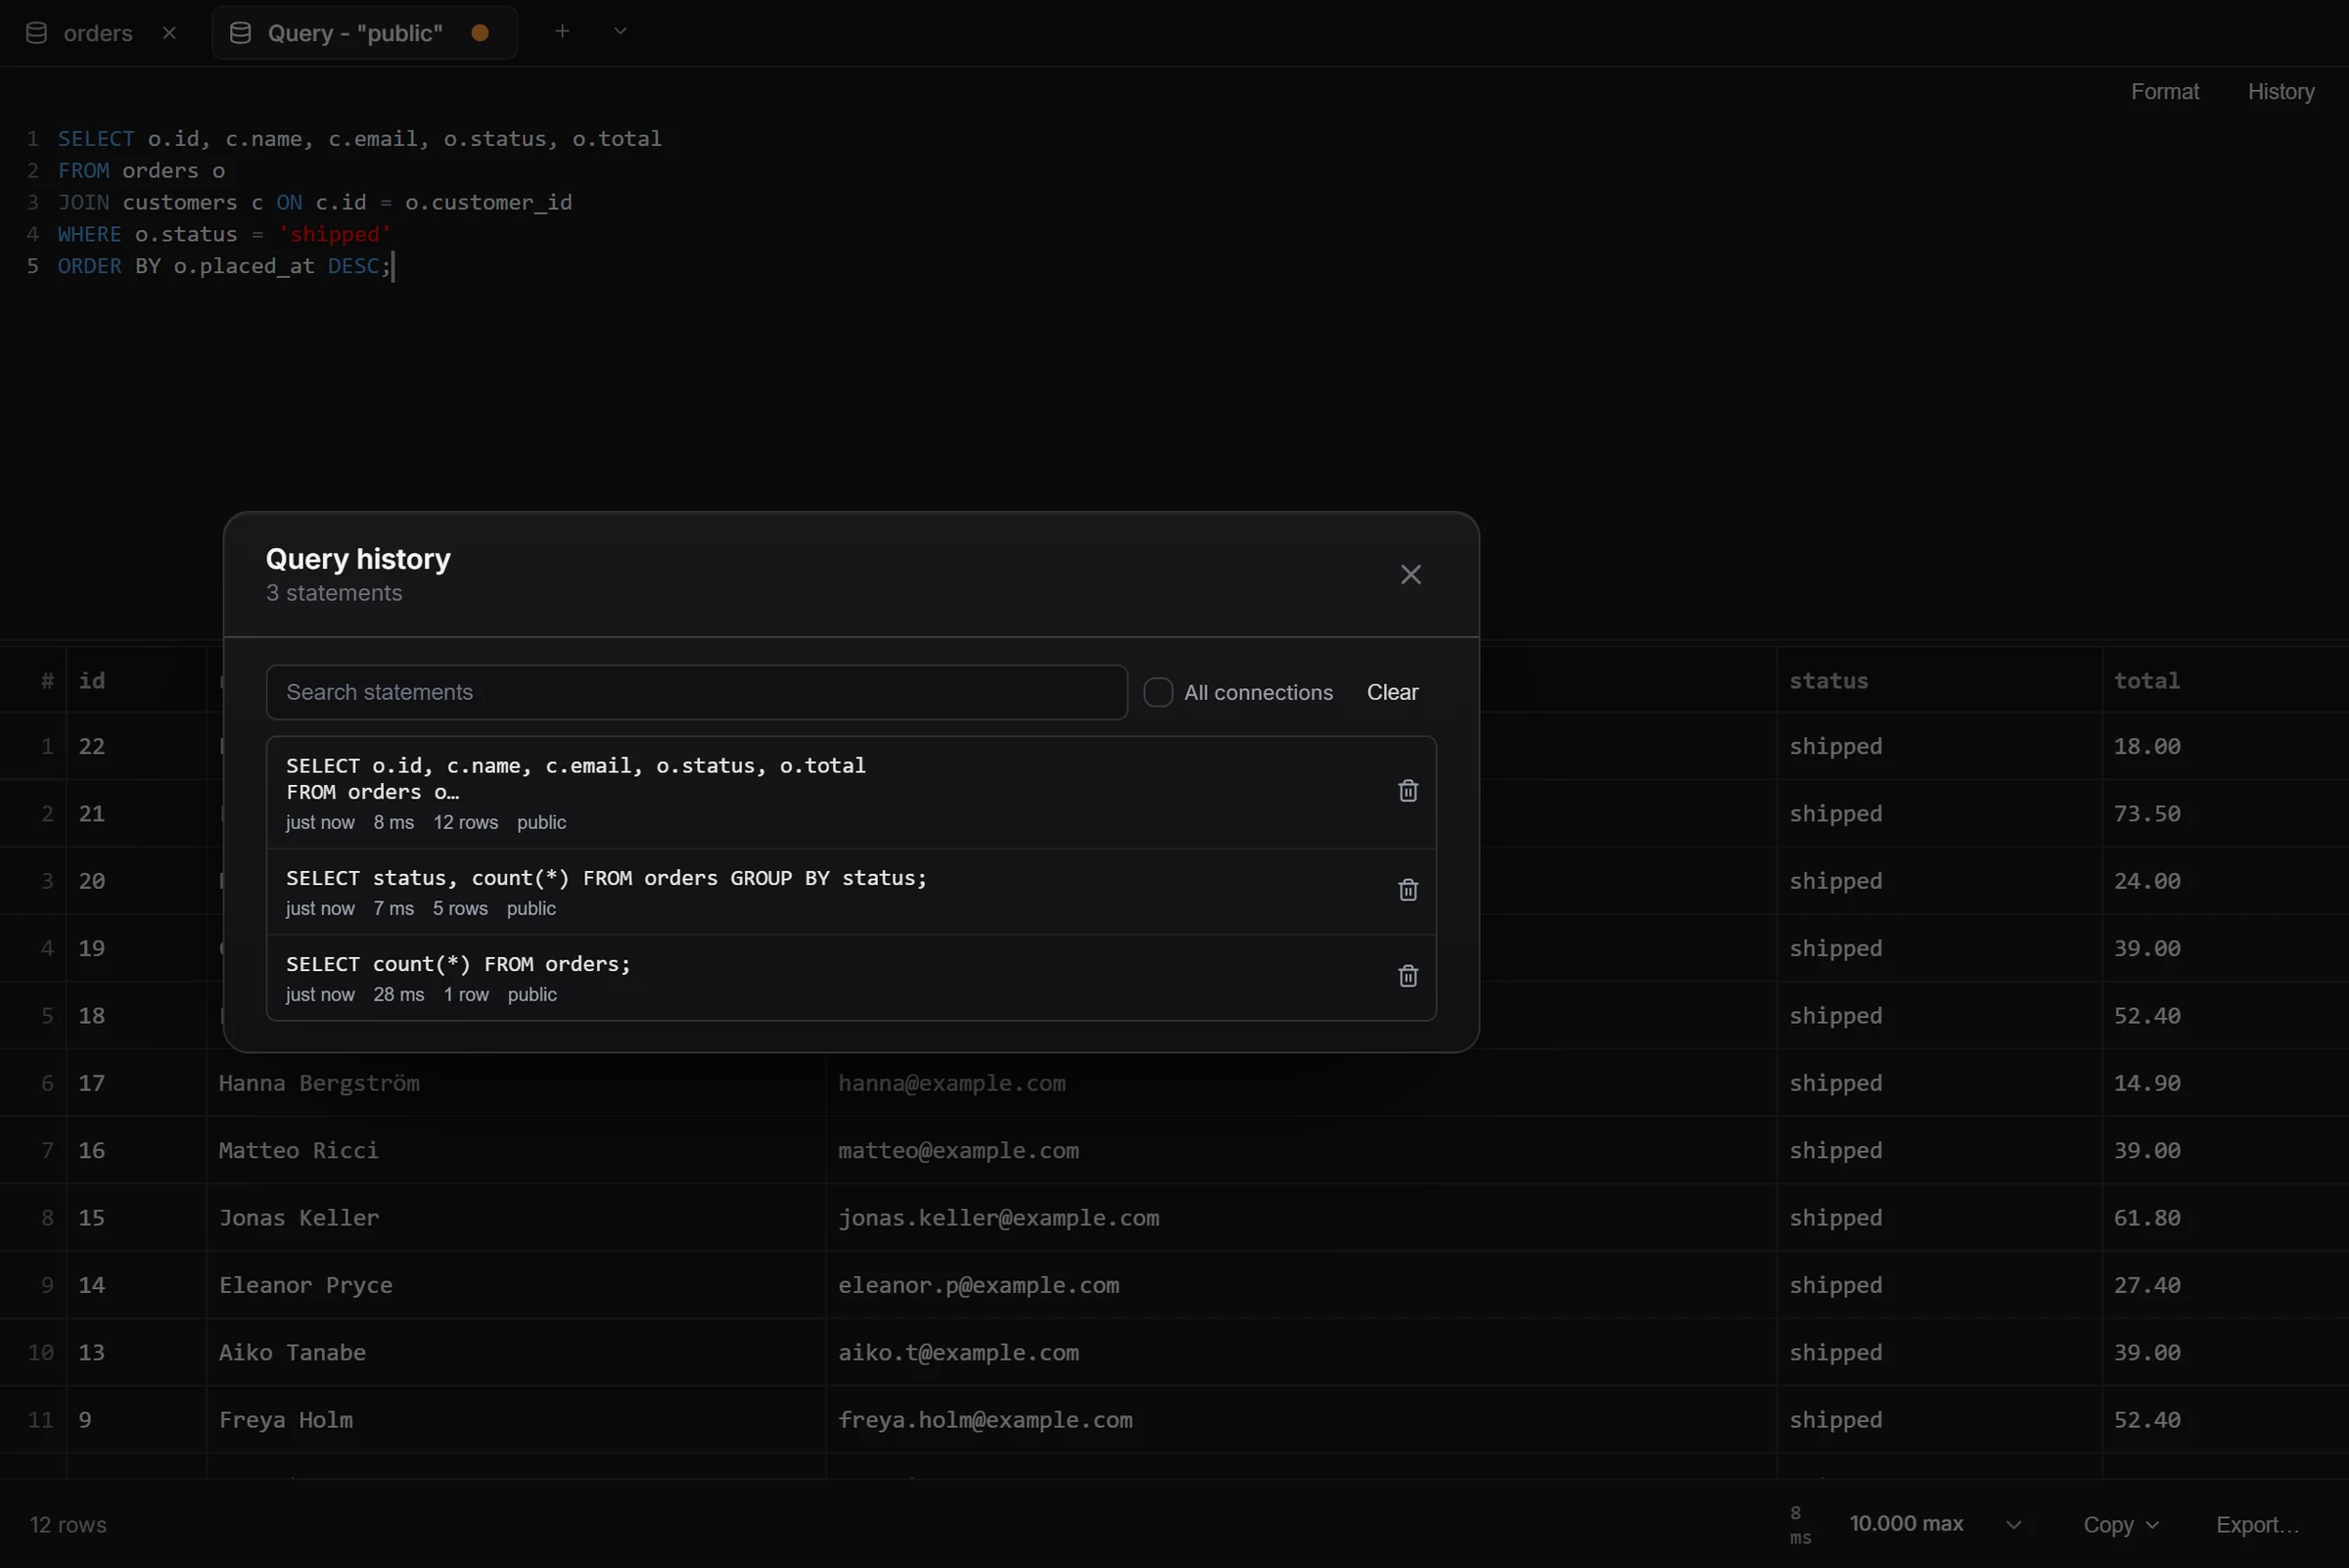Screen dimensions: 2349x1568
Task: Click the 3 statements subtitle
Action: pyautogui.click(x=334, y=593)
